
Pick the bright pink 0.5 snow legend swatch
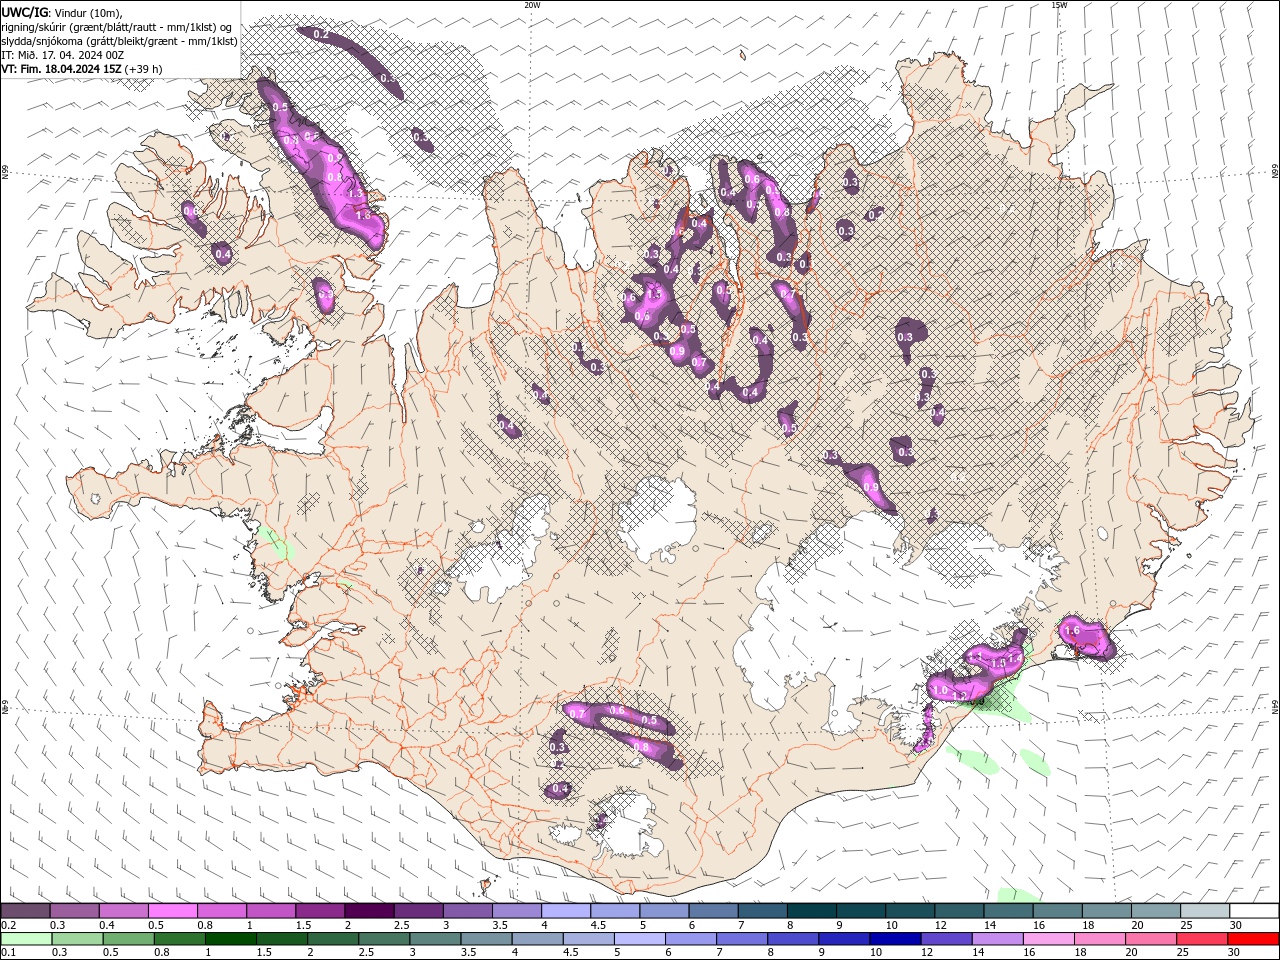pyautogui.click(x=172, y=911)
